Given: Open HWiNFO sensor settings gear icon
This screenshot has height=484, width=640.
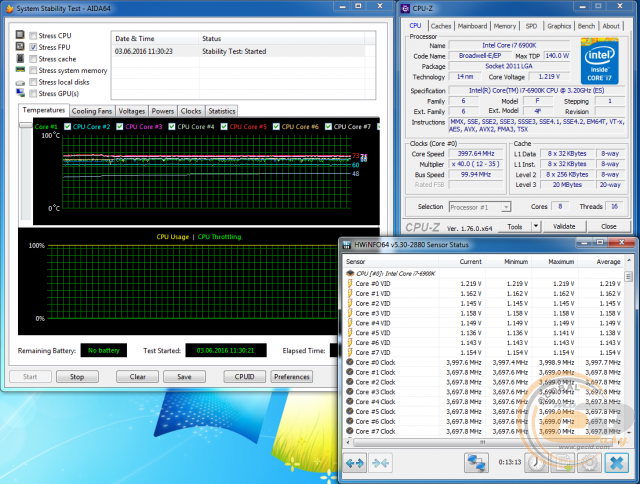Looking at the screenshot, I should coord(589,463).
